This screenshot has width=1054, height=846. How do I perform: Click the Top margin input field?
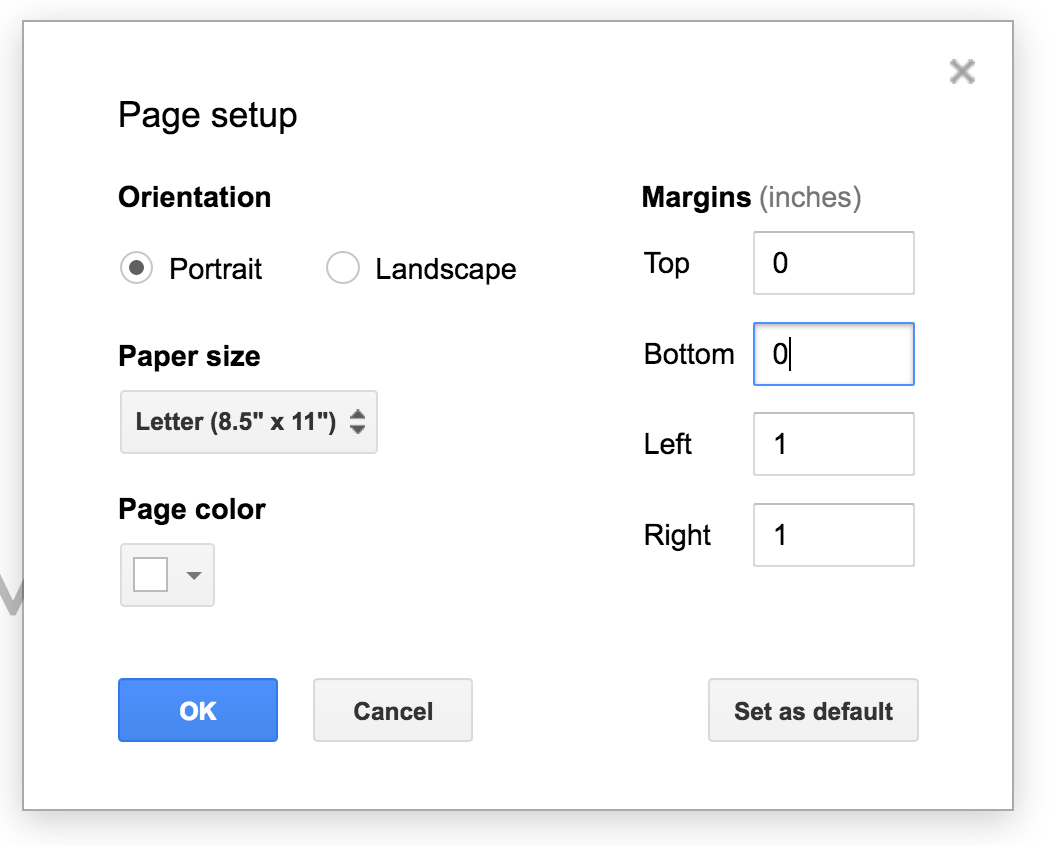[833, 263]
